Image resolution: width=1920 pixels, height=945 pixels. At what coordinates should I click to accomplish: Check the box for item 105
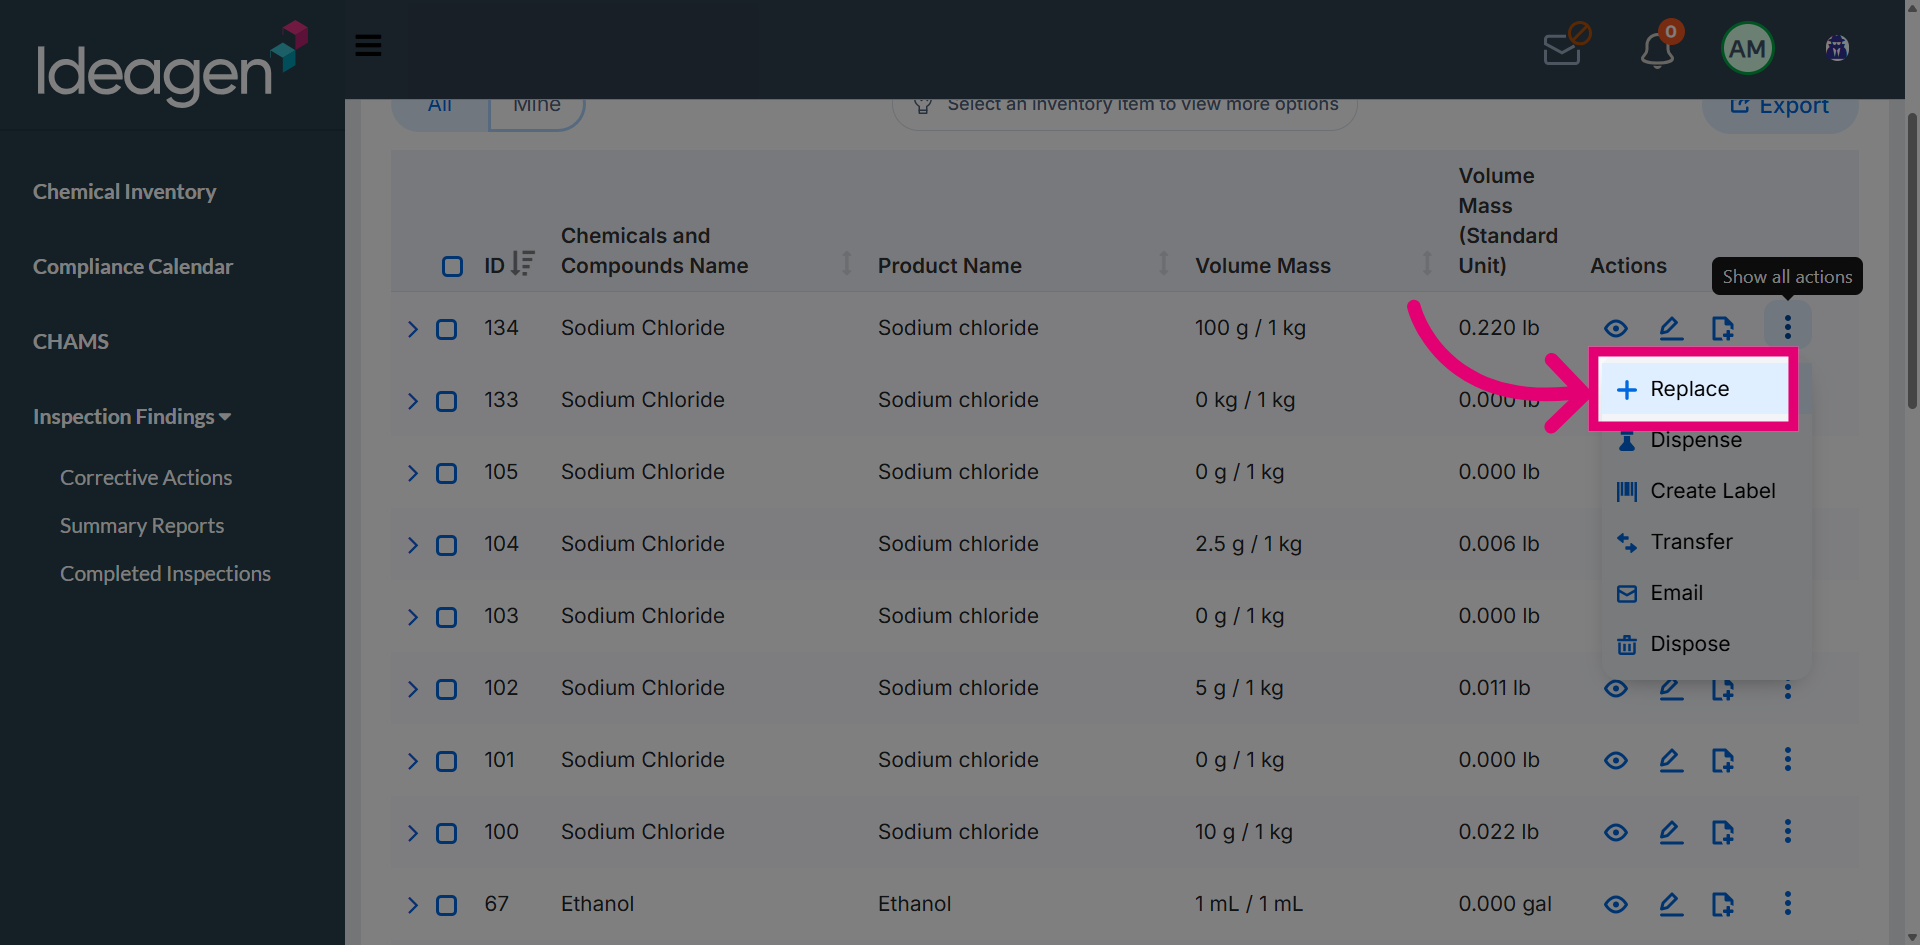click(x=446, y=473)
